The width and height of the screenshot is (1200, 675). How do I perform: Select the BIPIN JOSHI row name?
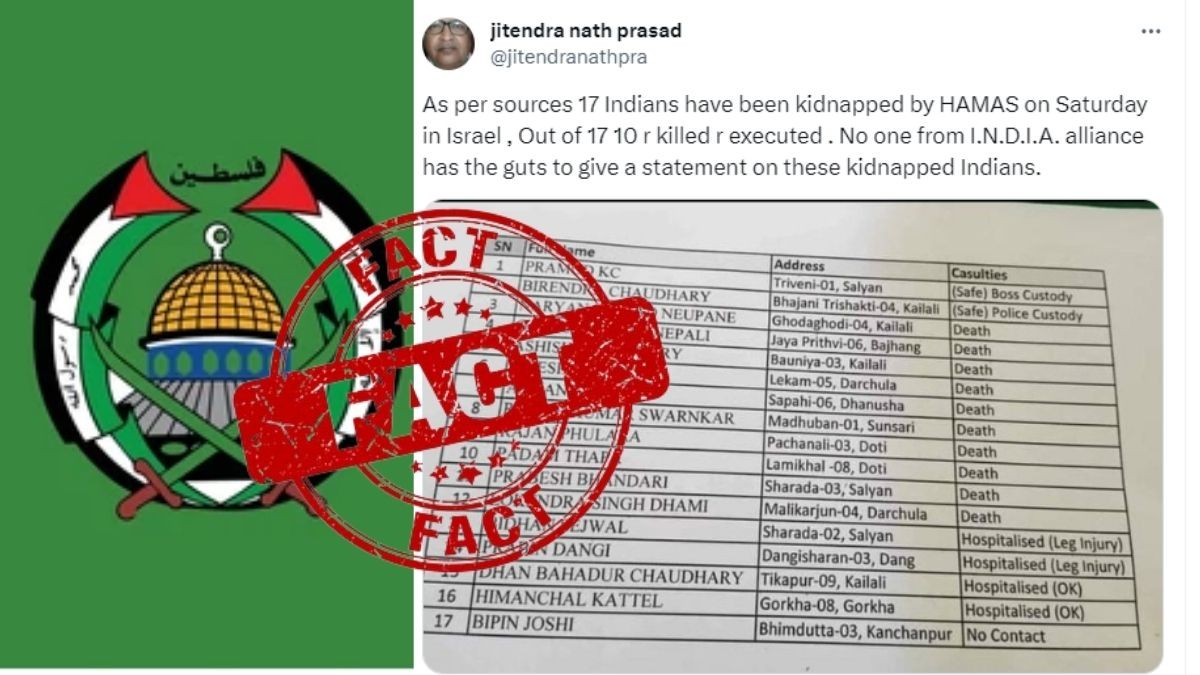[x=525, y=622]
